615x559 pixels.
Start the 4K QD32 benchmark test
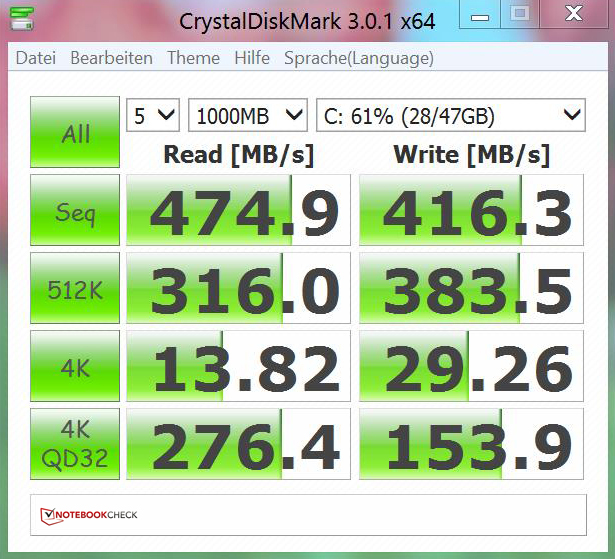click(x=75, y=444)
